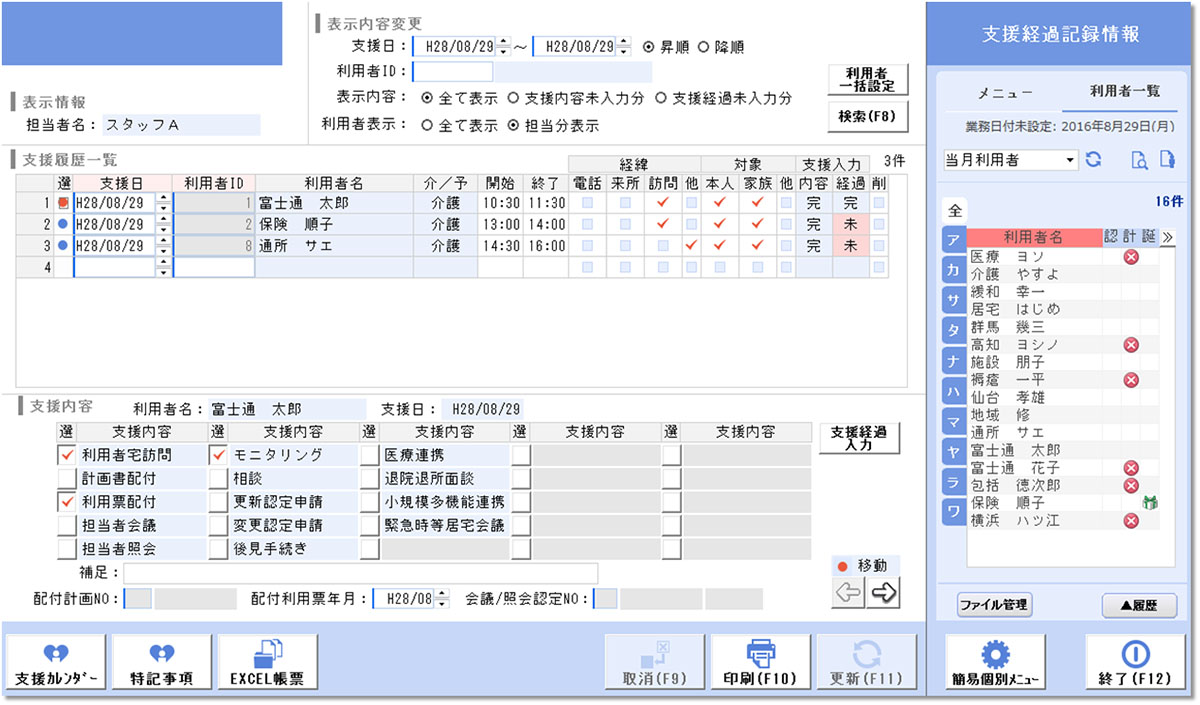Screen dimensions: 1200x705
Task: Open 特記事項 special notes
Action: pyautogui.click(x=161, y=663)
